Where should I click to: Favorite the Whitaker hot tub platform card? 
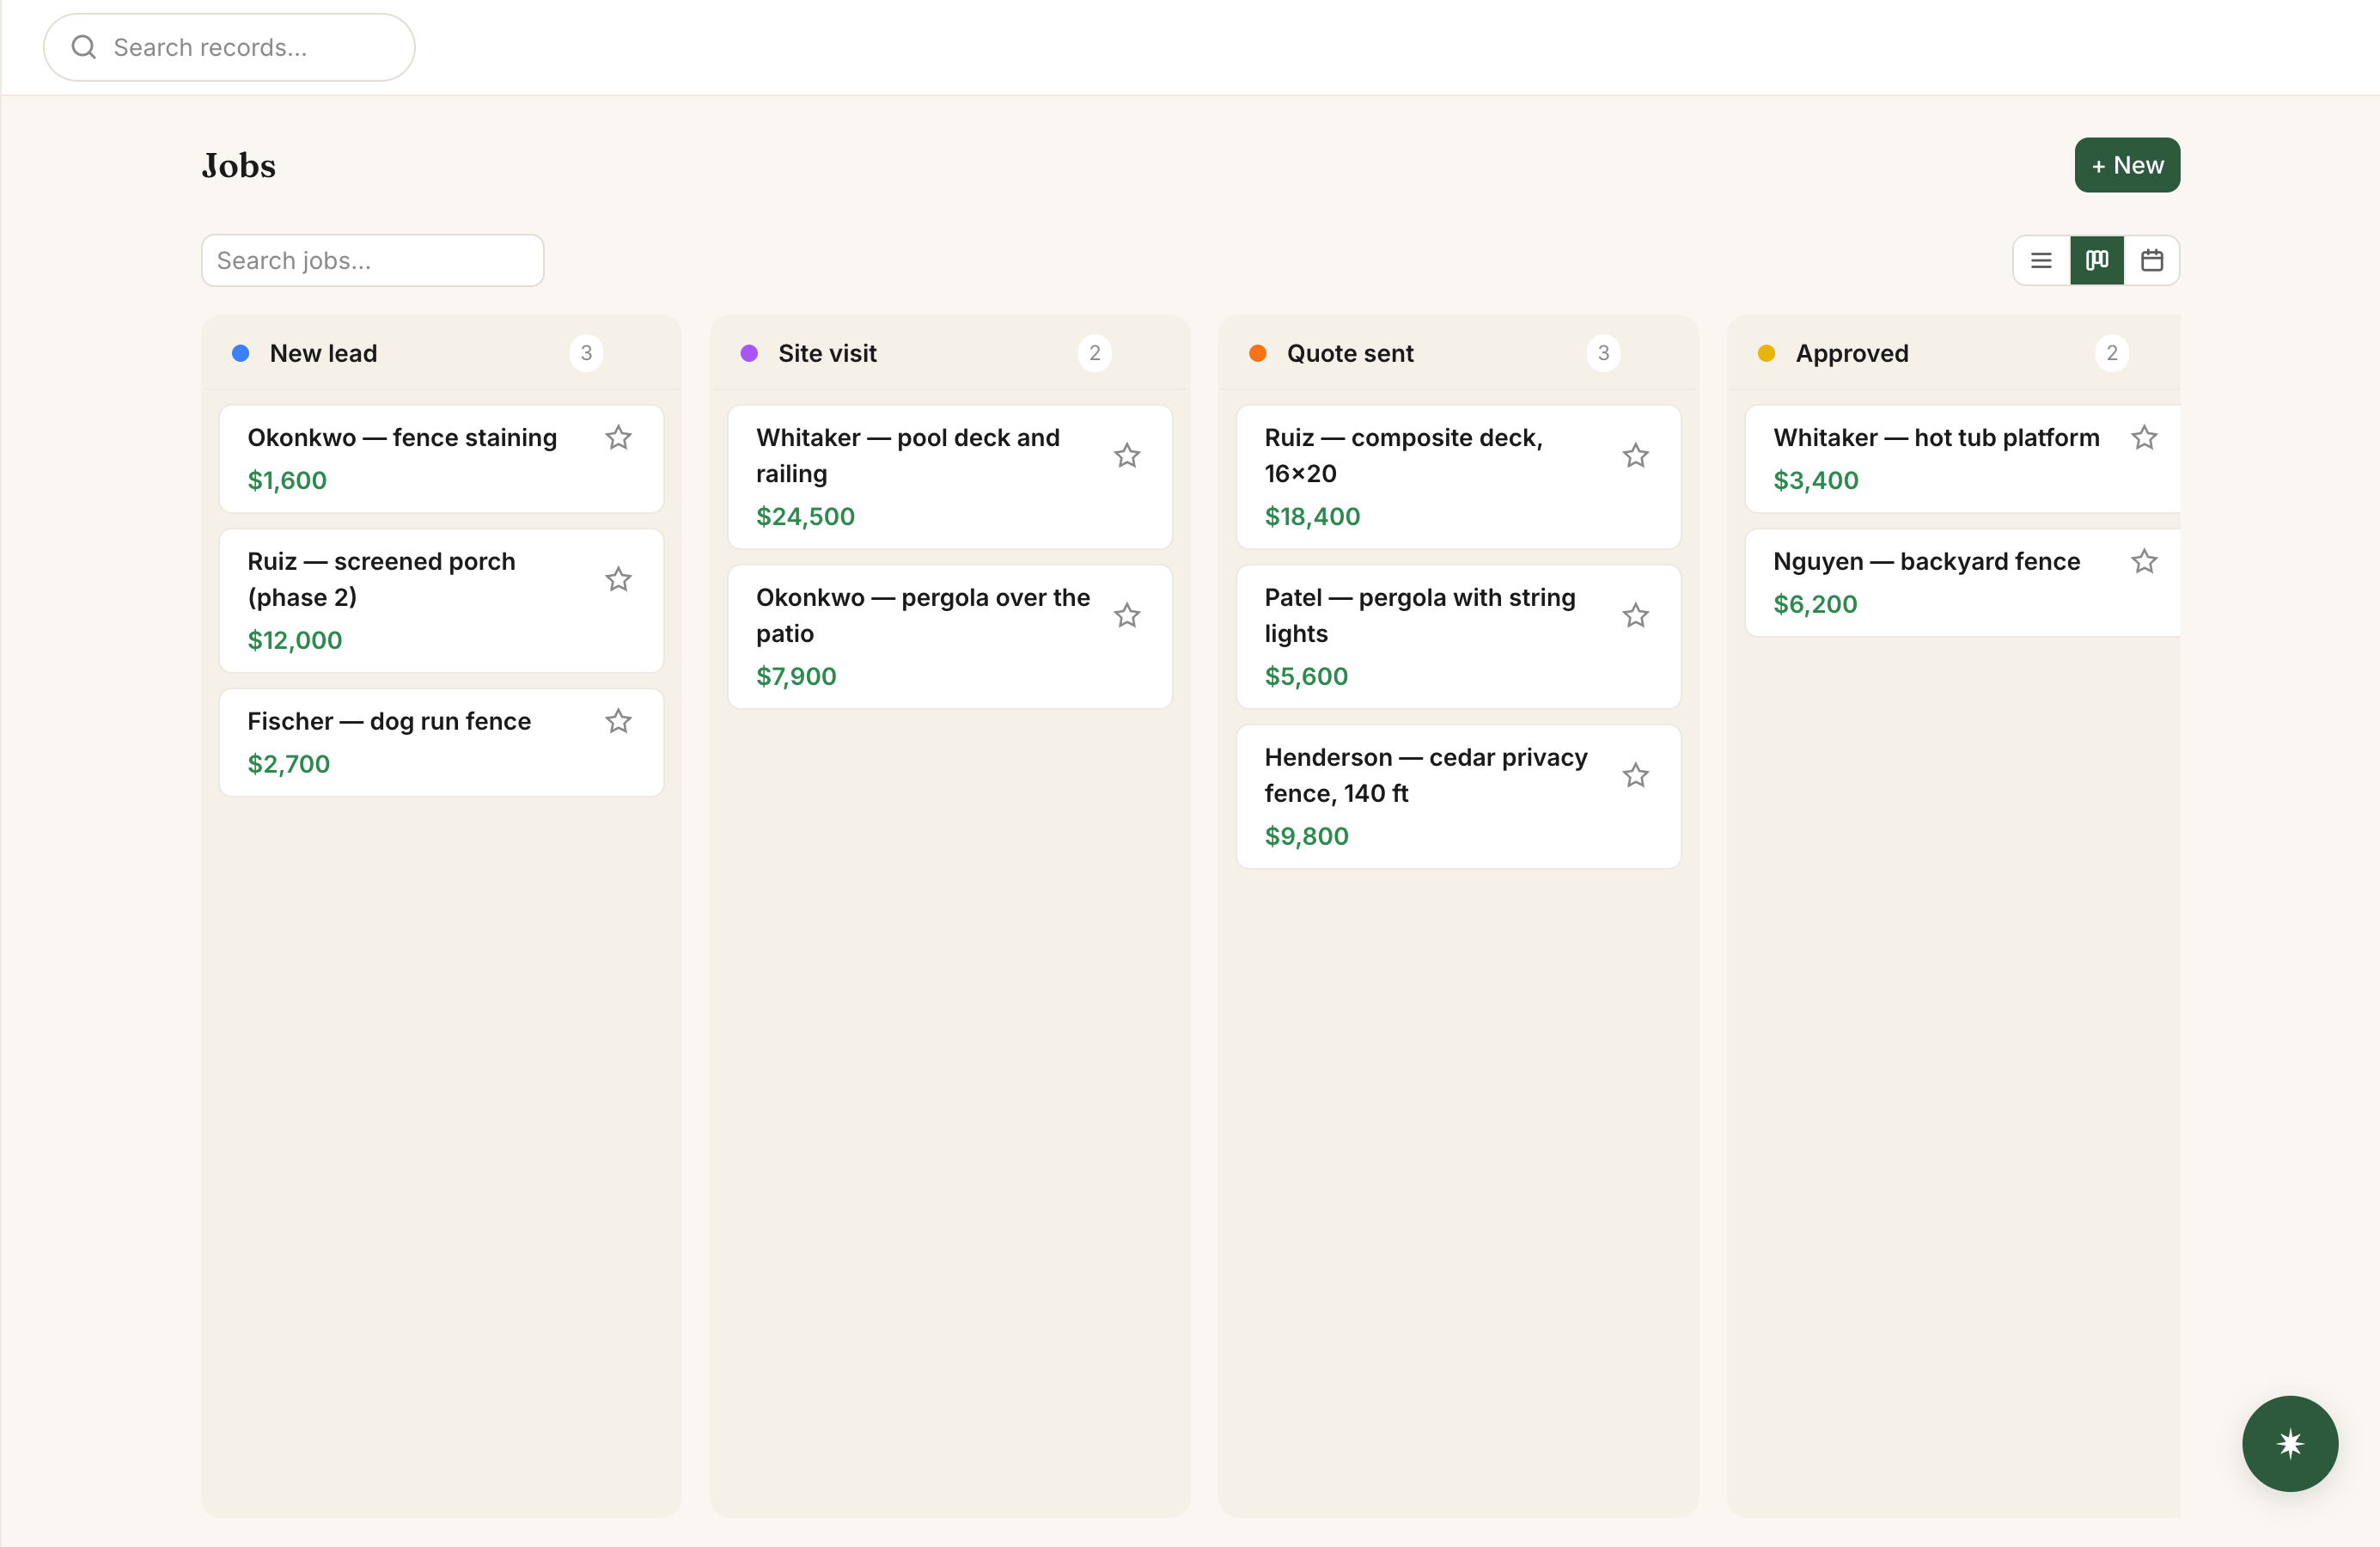(2144, 438)
